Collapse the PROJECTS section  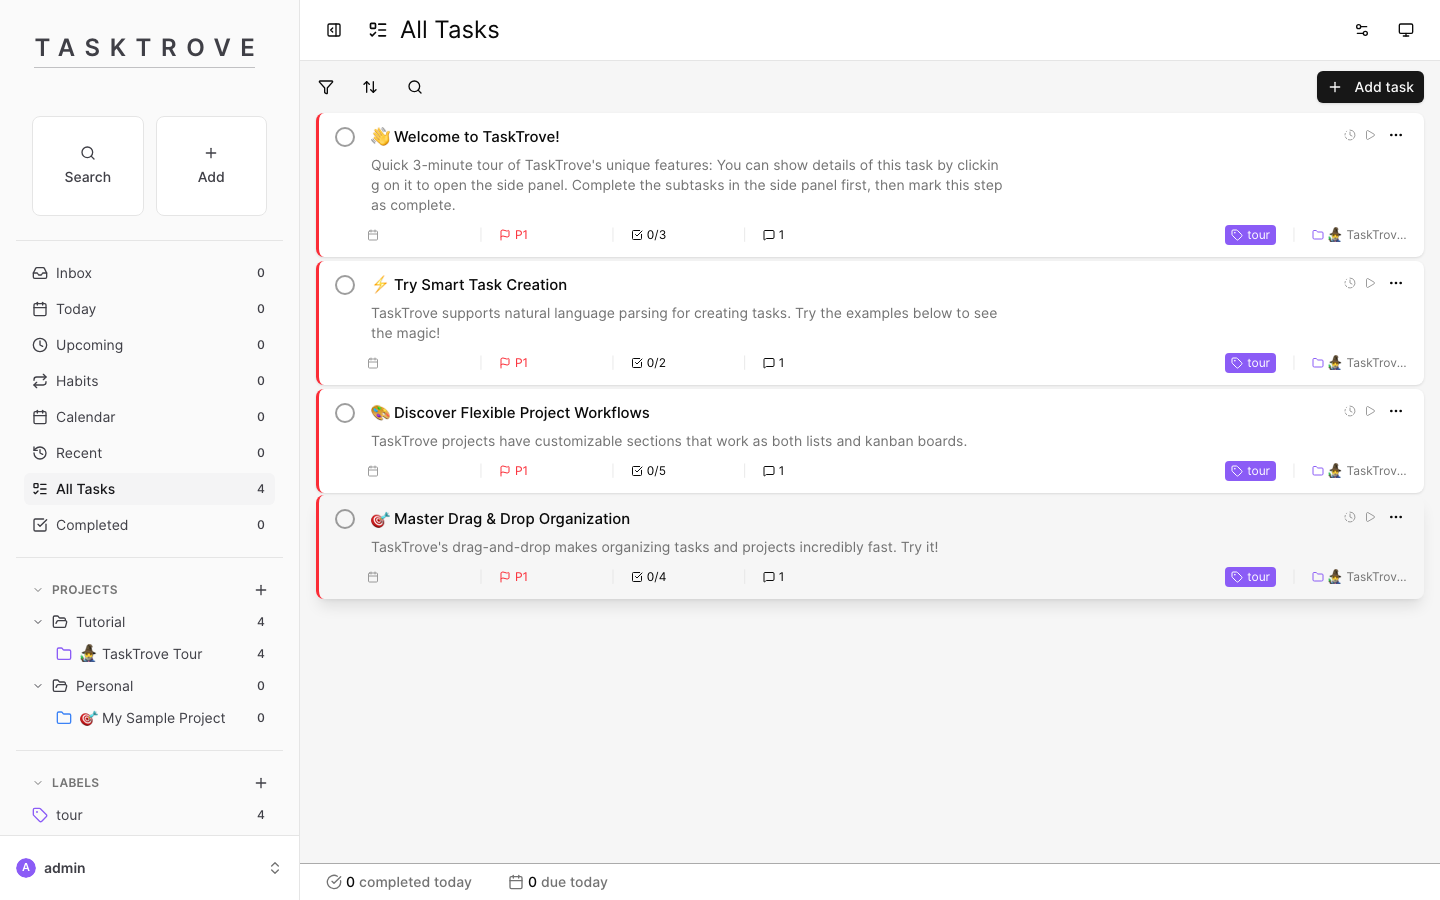coord(38,590)
